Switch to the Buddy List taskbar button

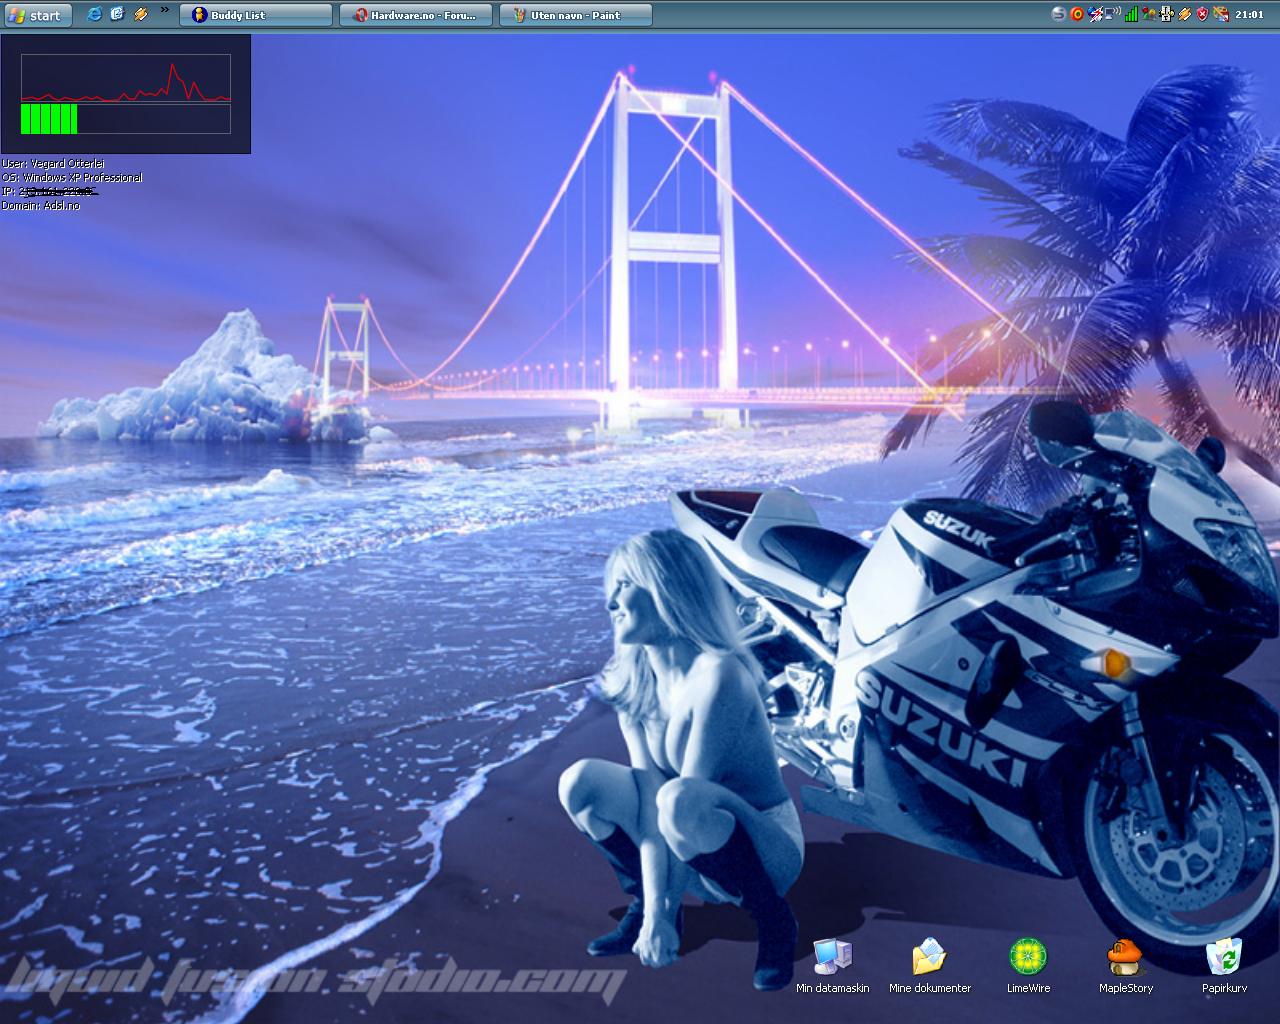click(256, 15)
